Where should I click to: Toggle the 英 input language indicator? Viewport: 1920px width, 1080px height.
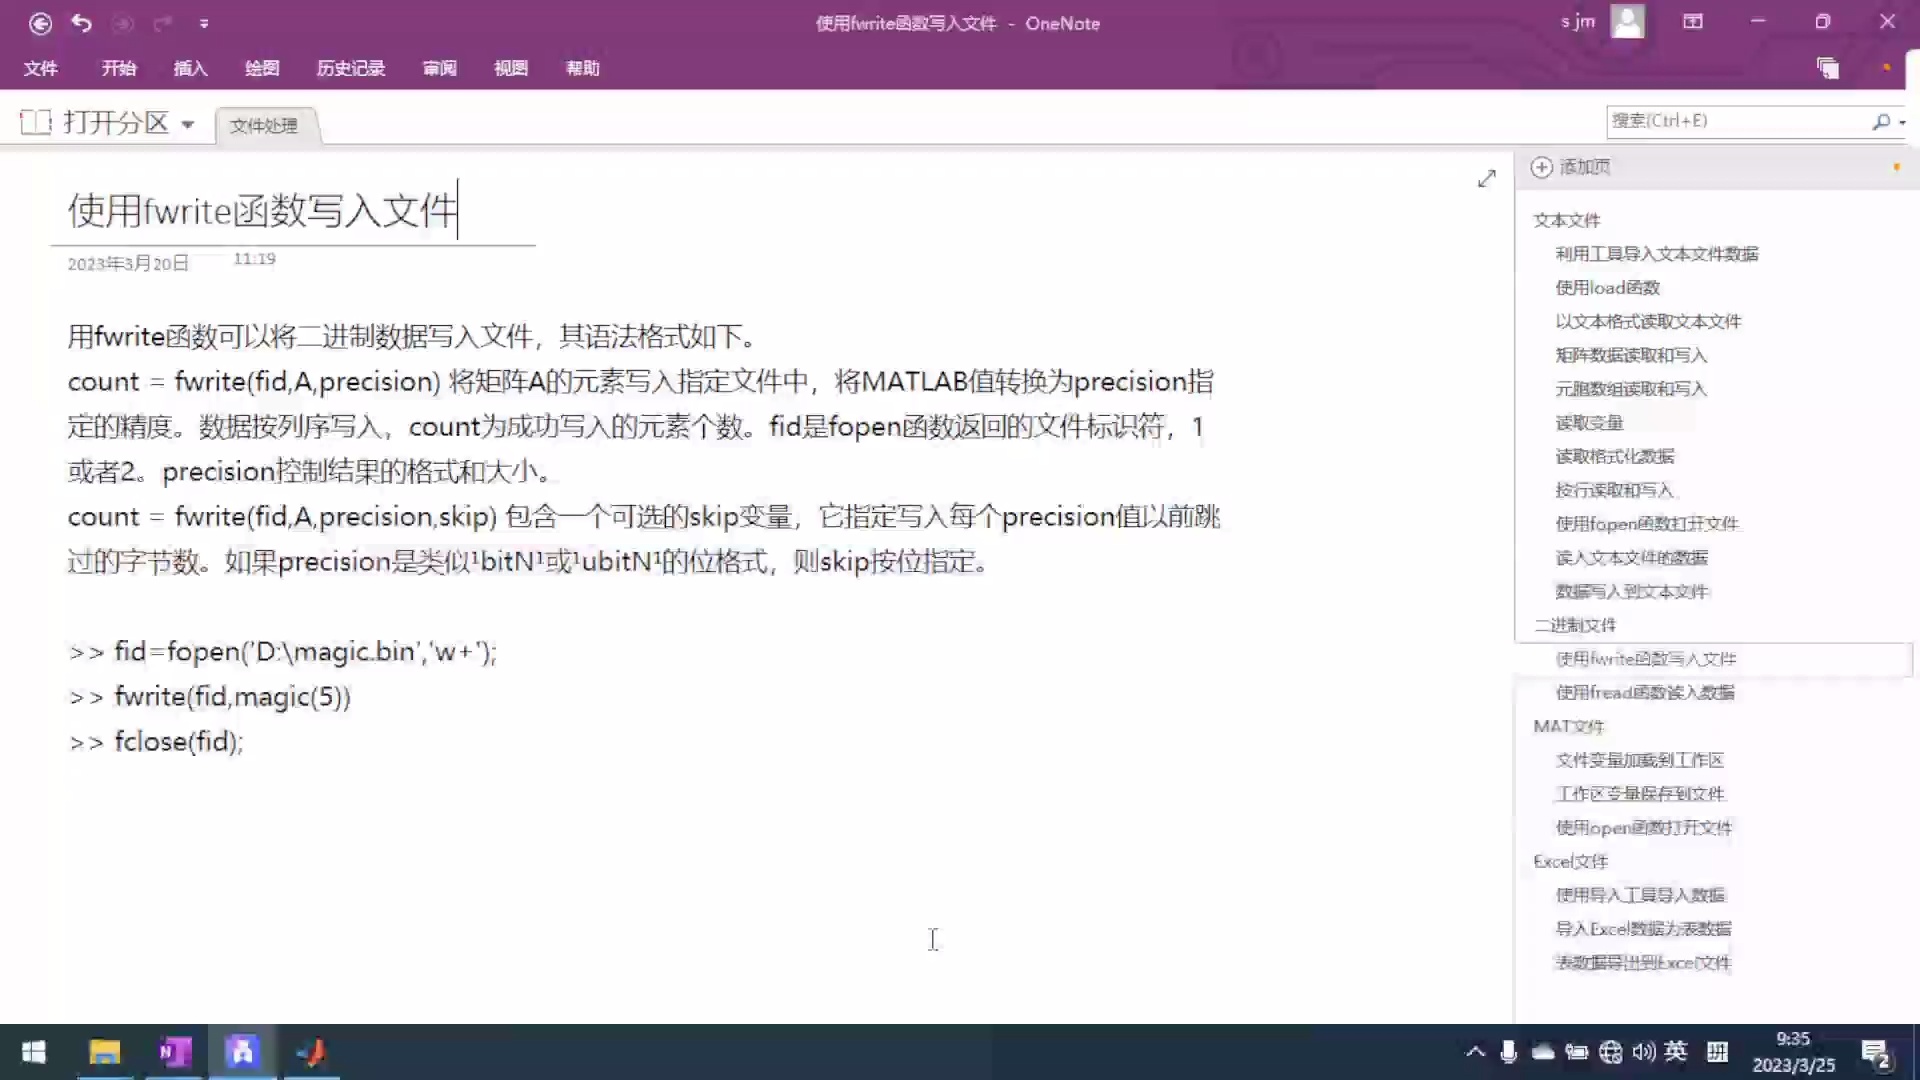pyautogui.click(x=1677, y=1052)
